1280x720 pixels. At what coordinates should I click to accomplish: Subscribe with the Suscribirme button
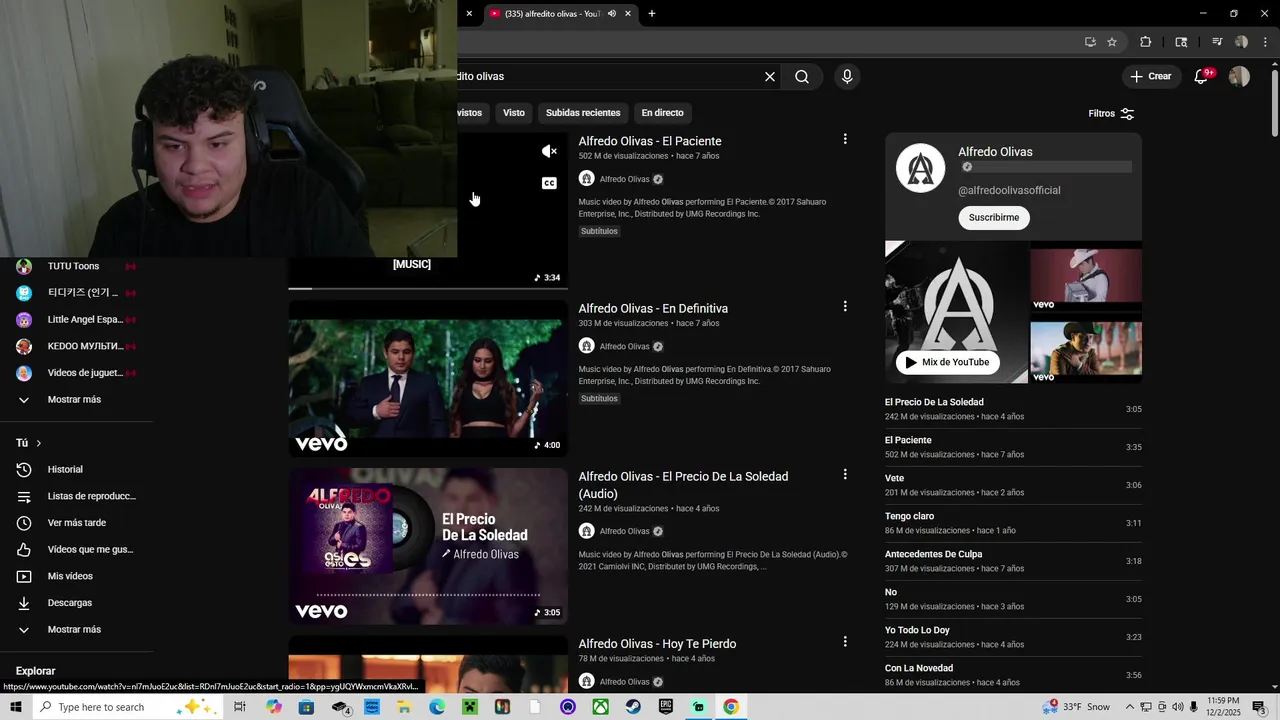pyautogui.click(x=994, y=217)
